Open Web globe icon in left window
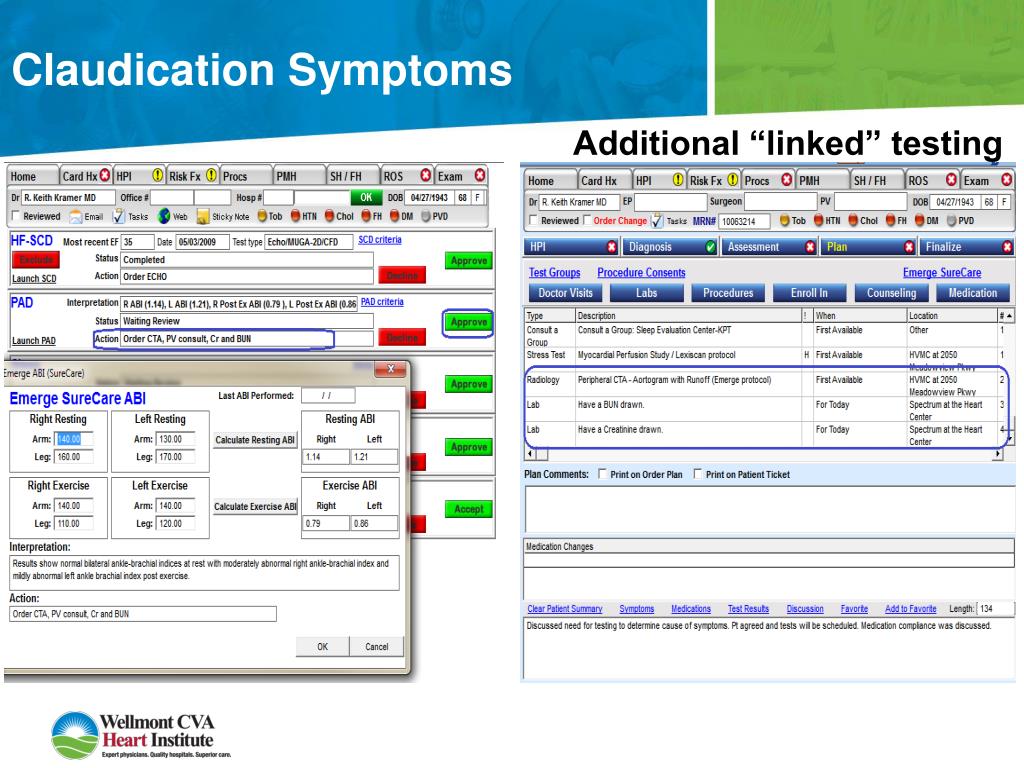 click(164, 216)
